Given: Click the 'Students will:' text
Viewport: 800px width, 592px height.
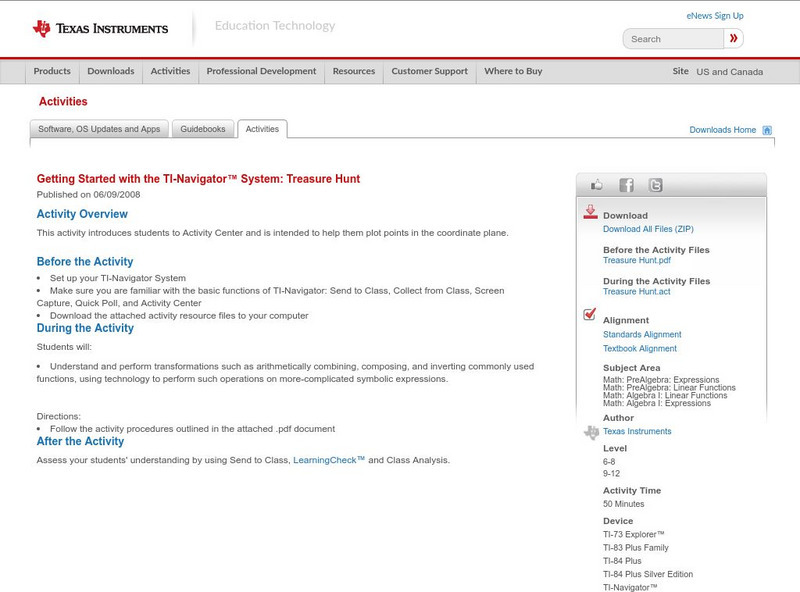Looking at the screenshot, I should coord(64,347).
